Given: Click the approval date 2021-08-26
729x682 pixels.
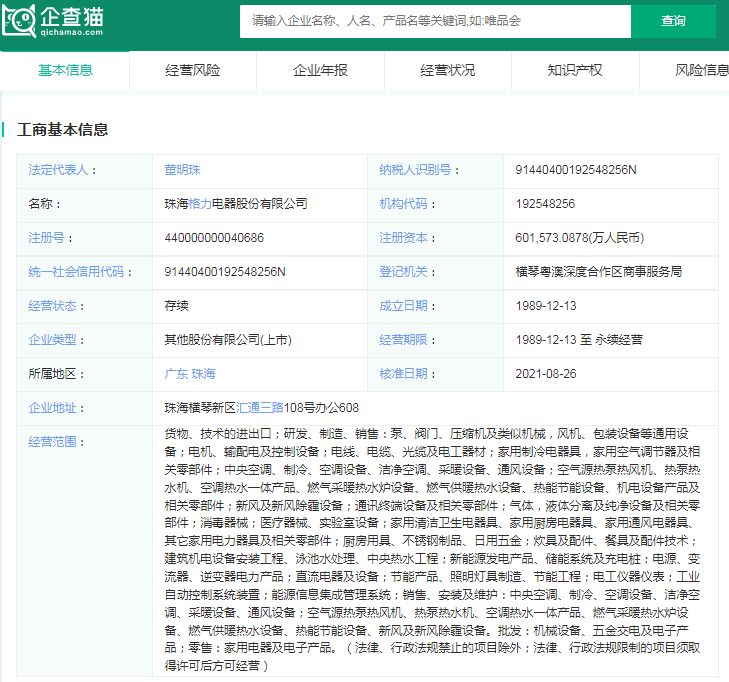Looking at the screenshot, I should click(x=546, y=374).
